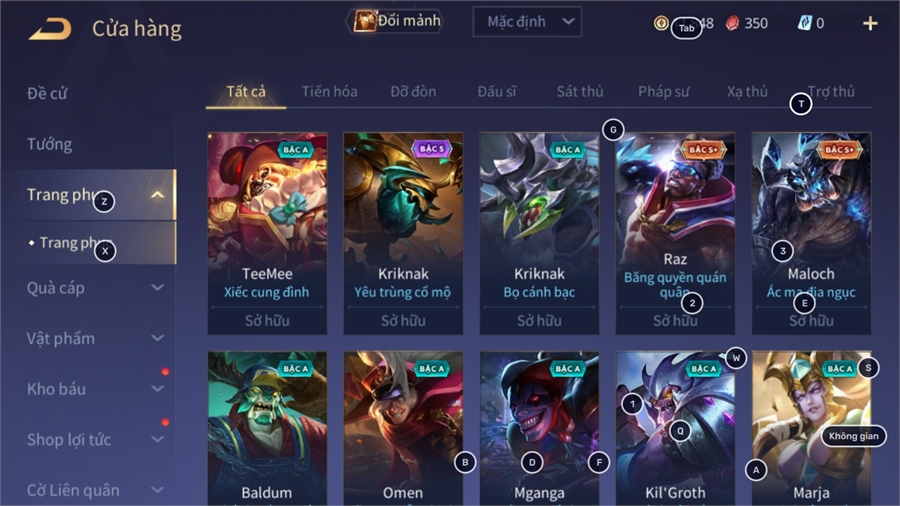Select the Tiến hóa tab

click(329, 91)
